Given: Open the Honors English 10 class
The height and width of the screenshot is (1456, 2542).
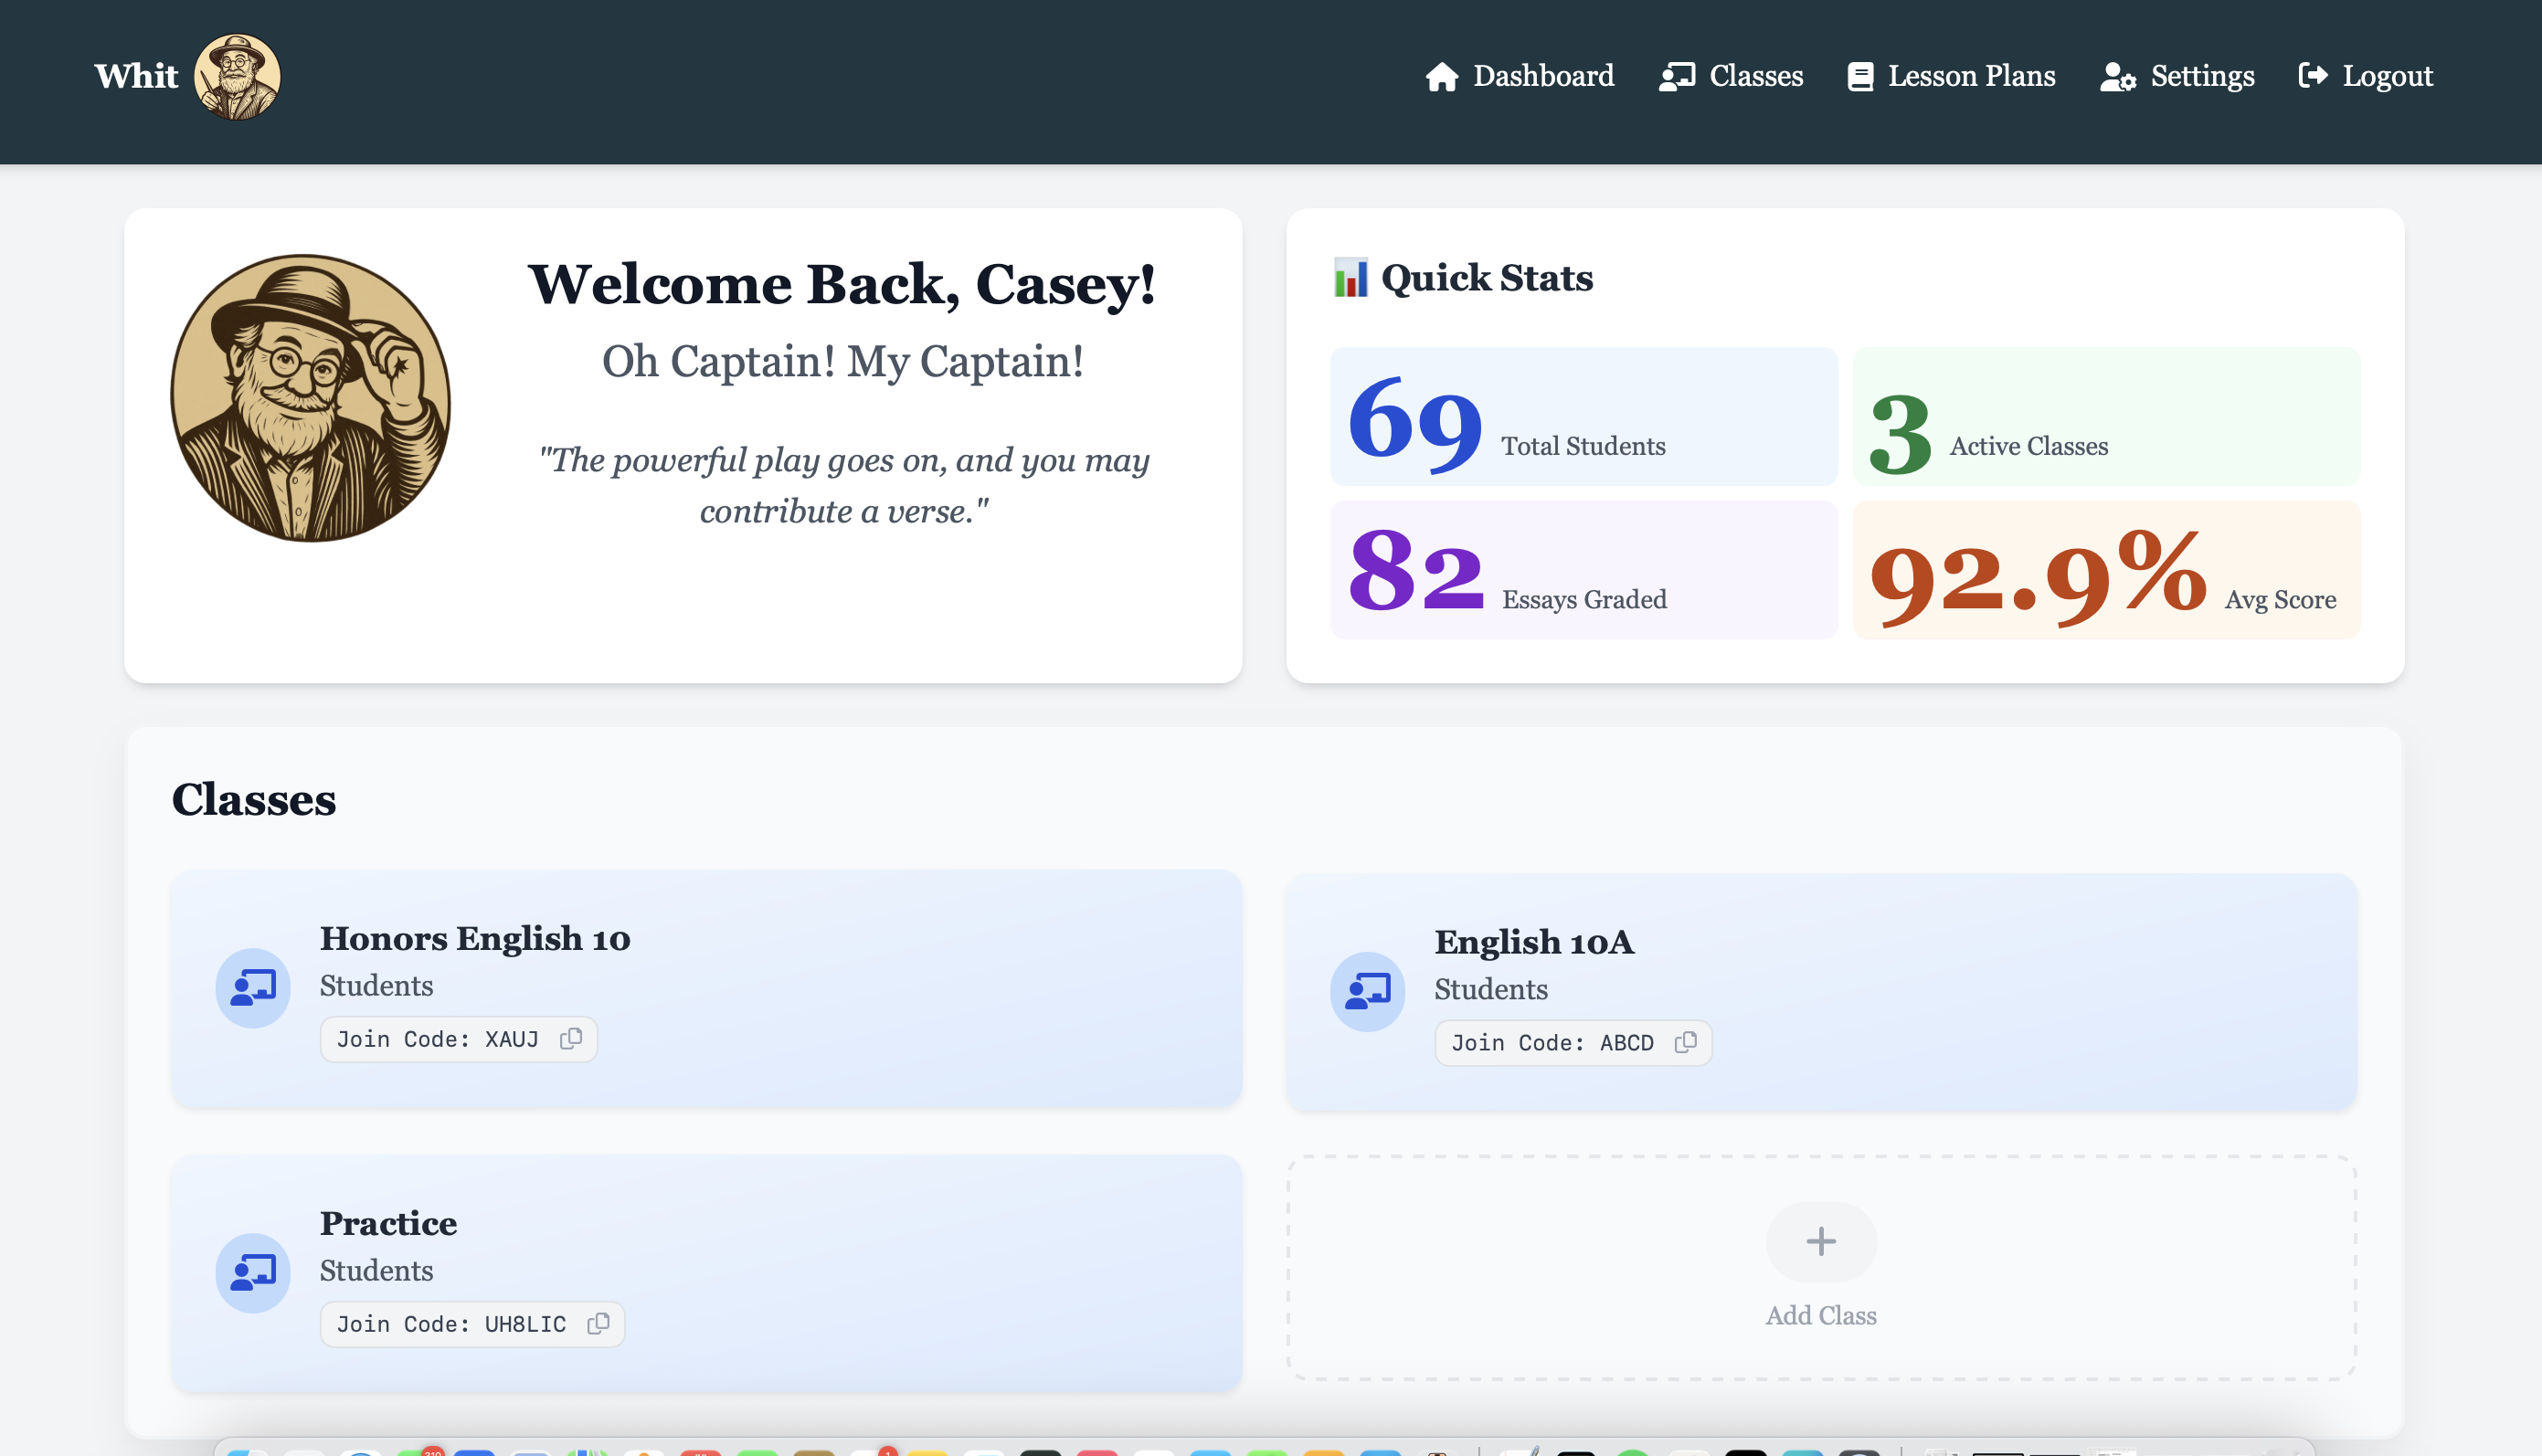Looking at the screenshot, I should point(475,939).
